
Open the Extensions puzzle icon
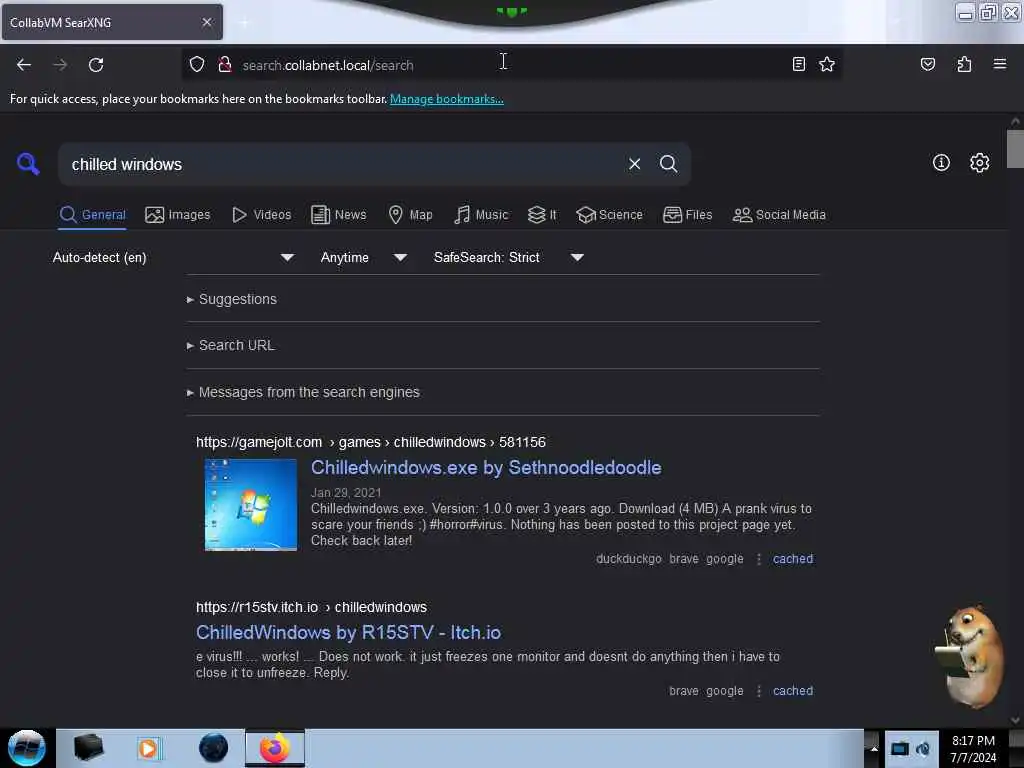tap(964, 64)
